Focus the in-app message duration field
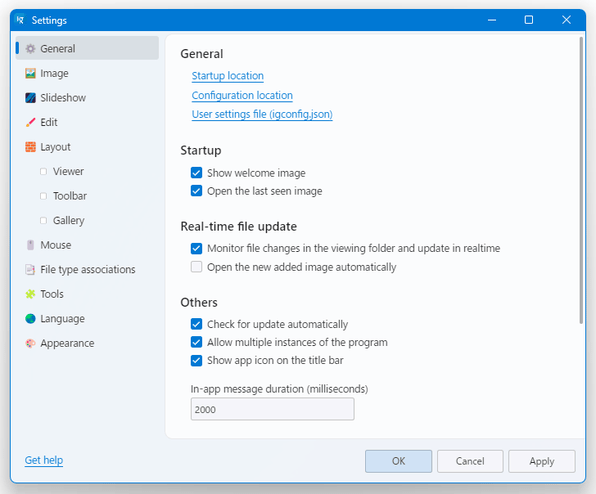This screenshot has height=494, width=596. (273, 409)
